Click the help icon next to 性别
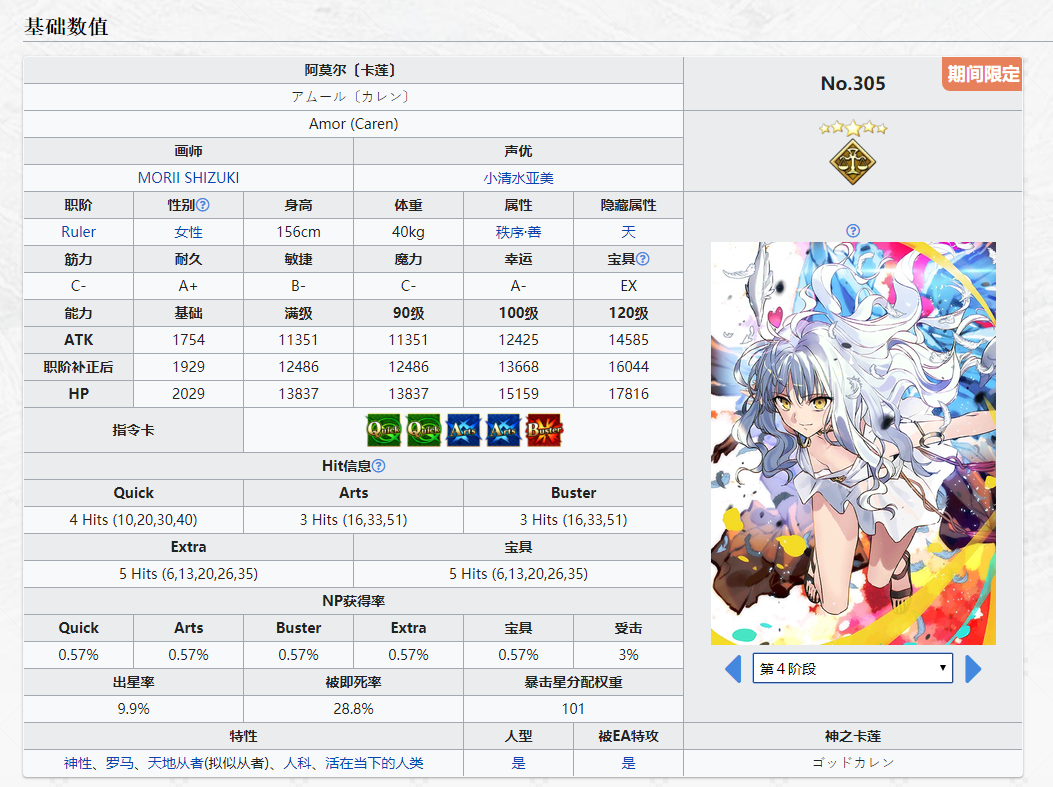 click(203, 205)
